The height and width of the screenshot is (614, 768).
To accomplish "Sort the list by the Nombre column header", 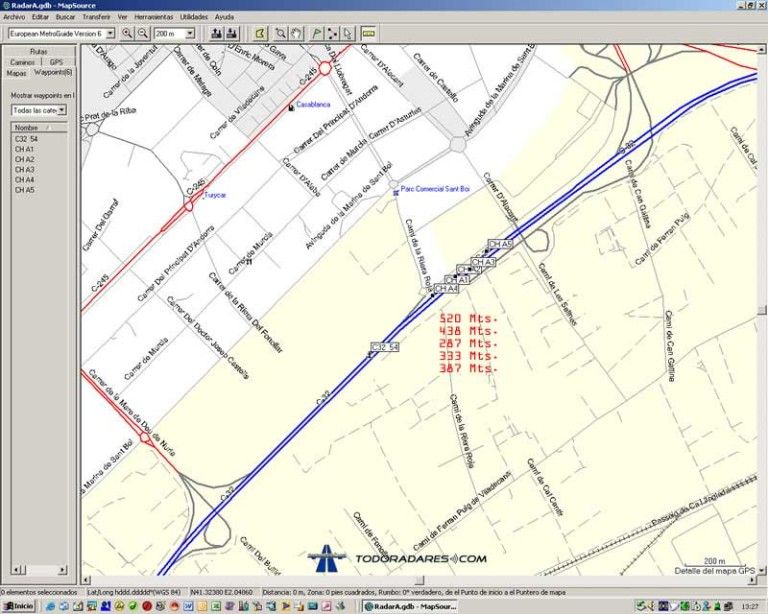I will point(27,128).
